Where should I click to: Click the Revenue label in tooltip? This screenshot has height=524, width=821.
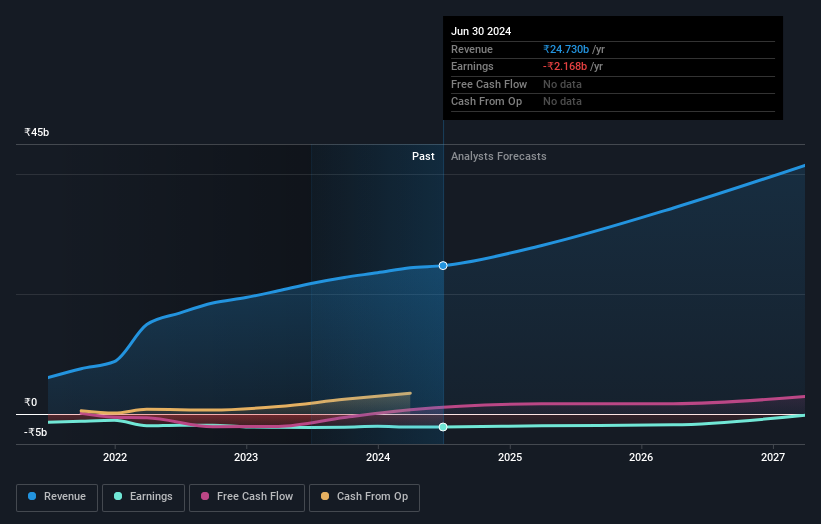point(472,49)
